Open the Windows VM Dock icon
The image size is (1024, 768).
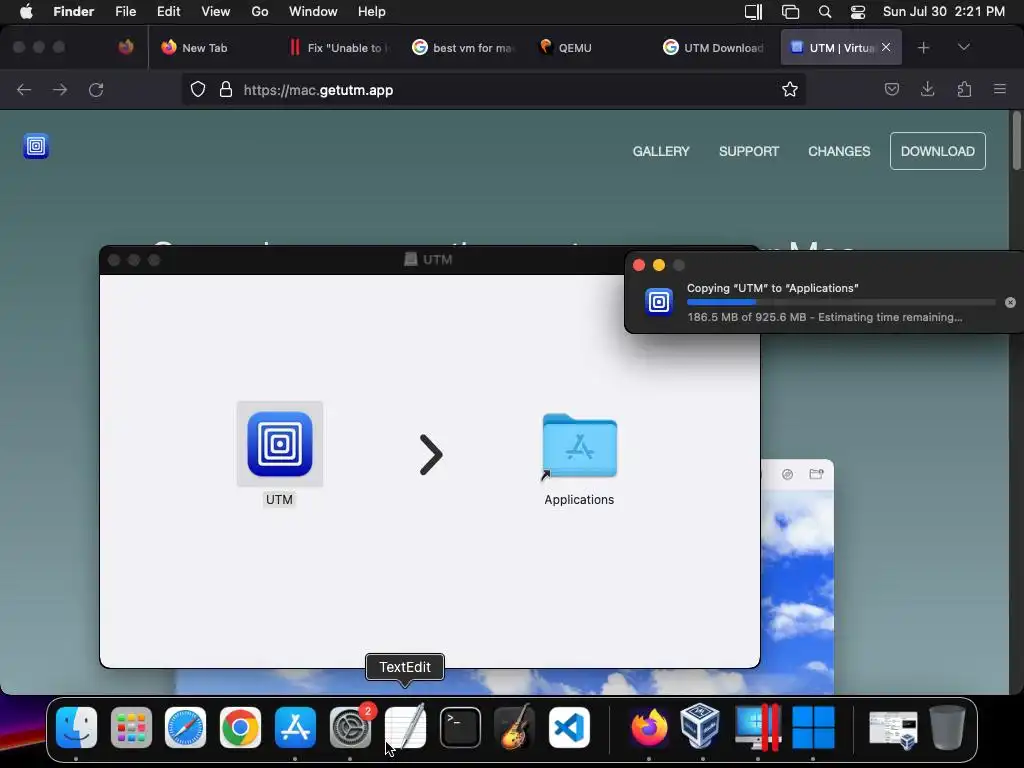(813, 728)
